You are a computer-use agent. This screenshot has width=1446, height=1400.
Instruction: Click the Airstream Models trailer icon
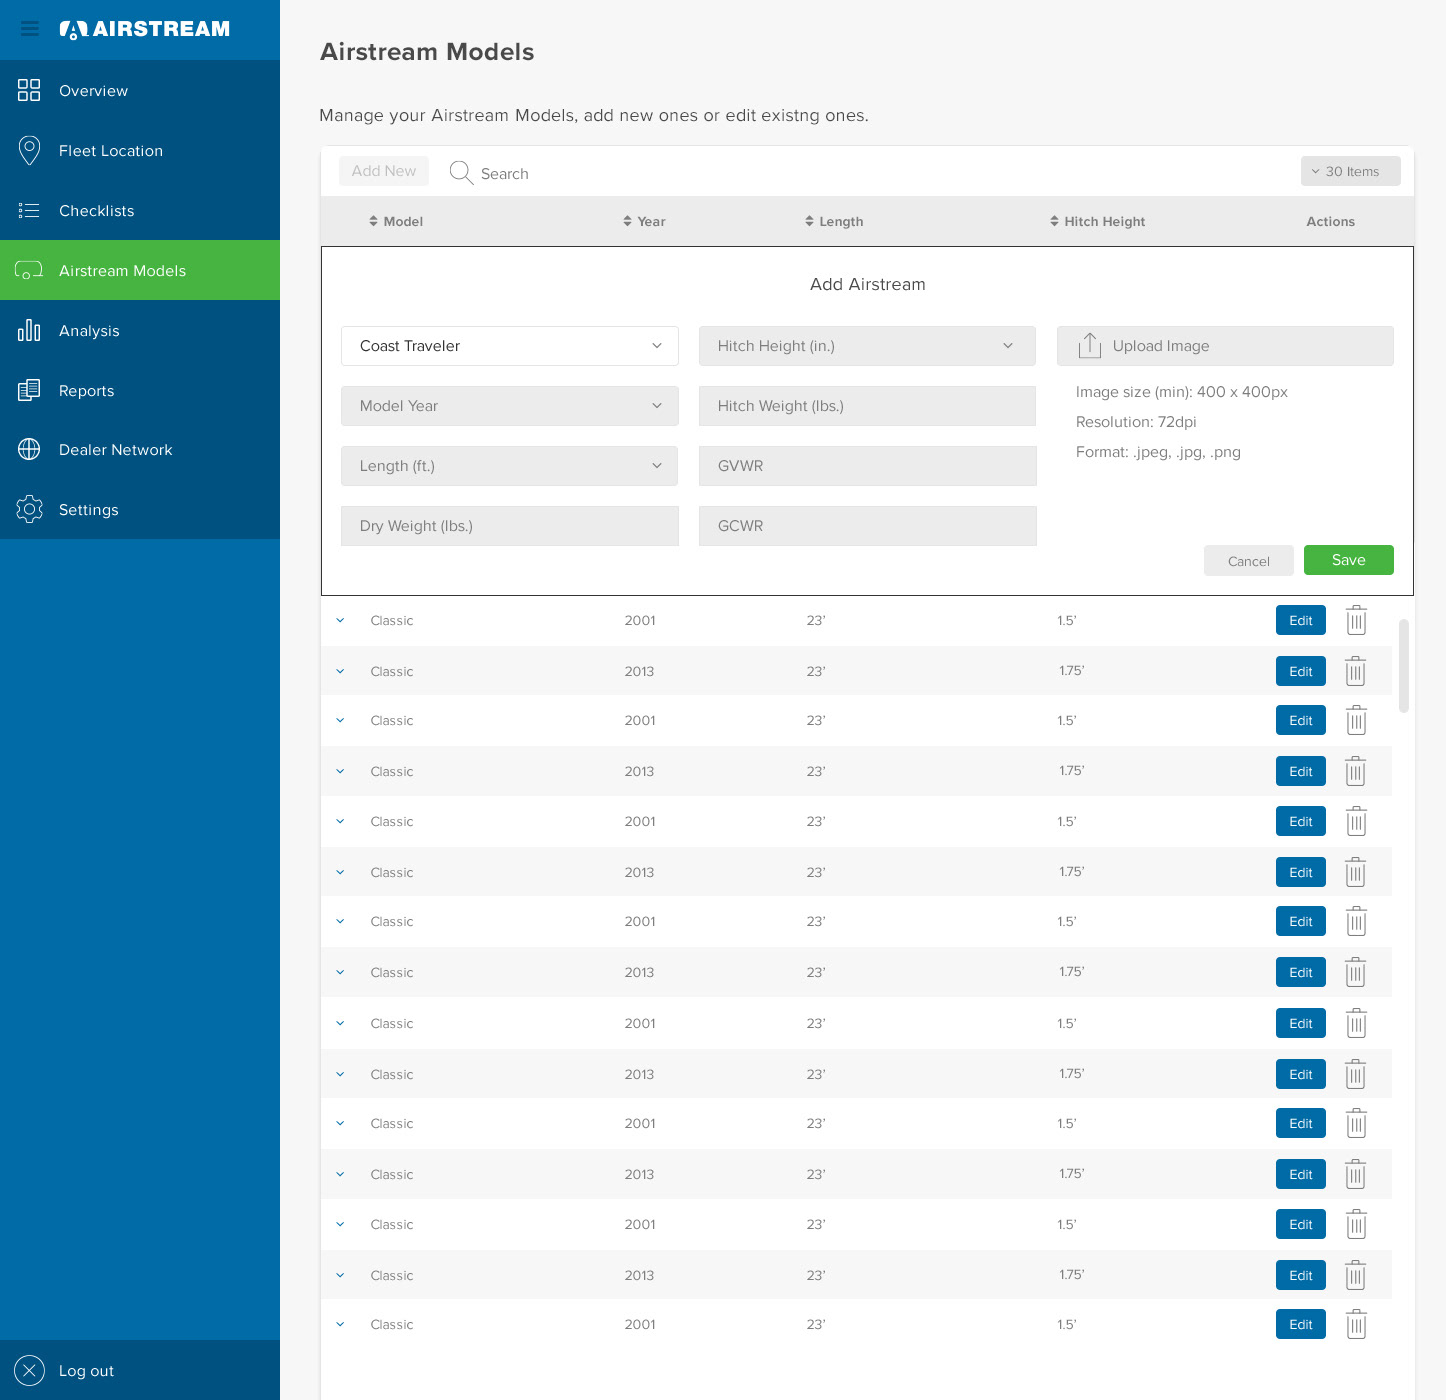(29, 270)
